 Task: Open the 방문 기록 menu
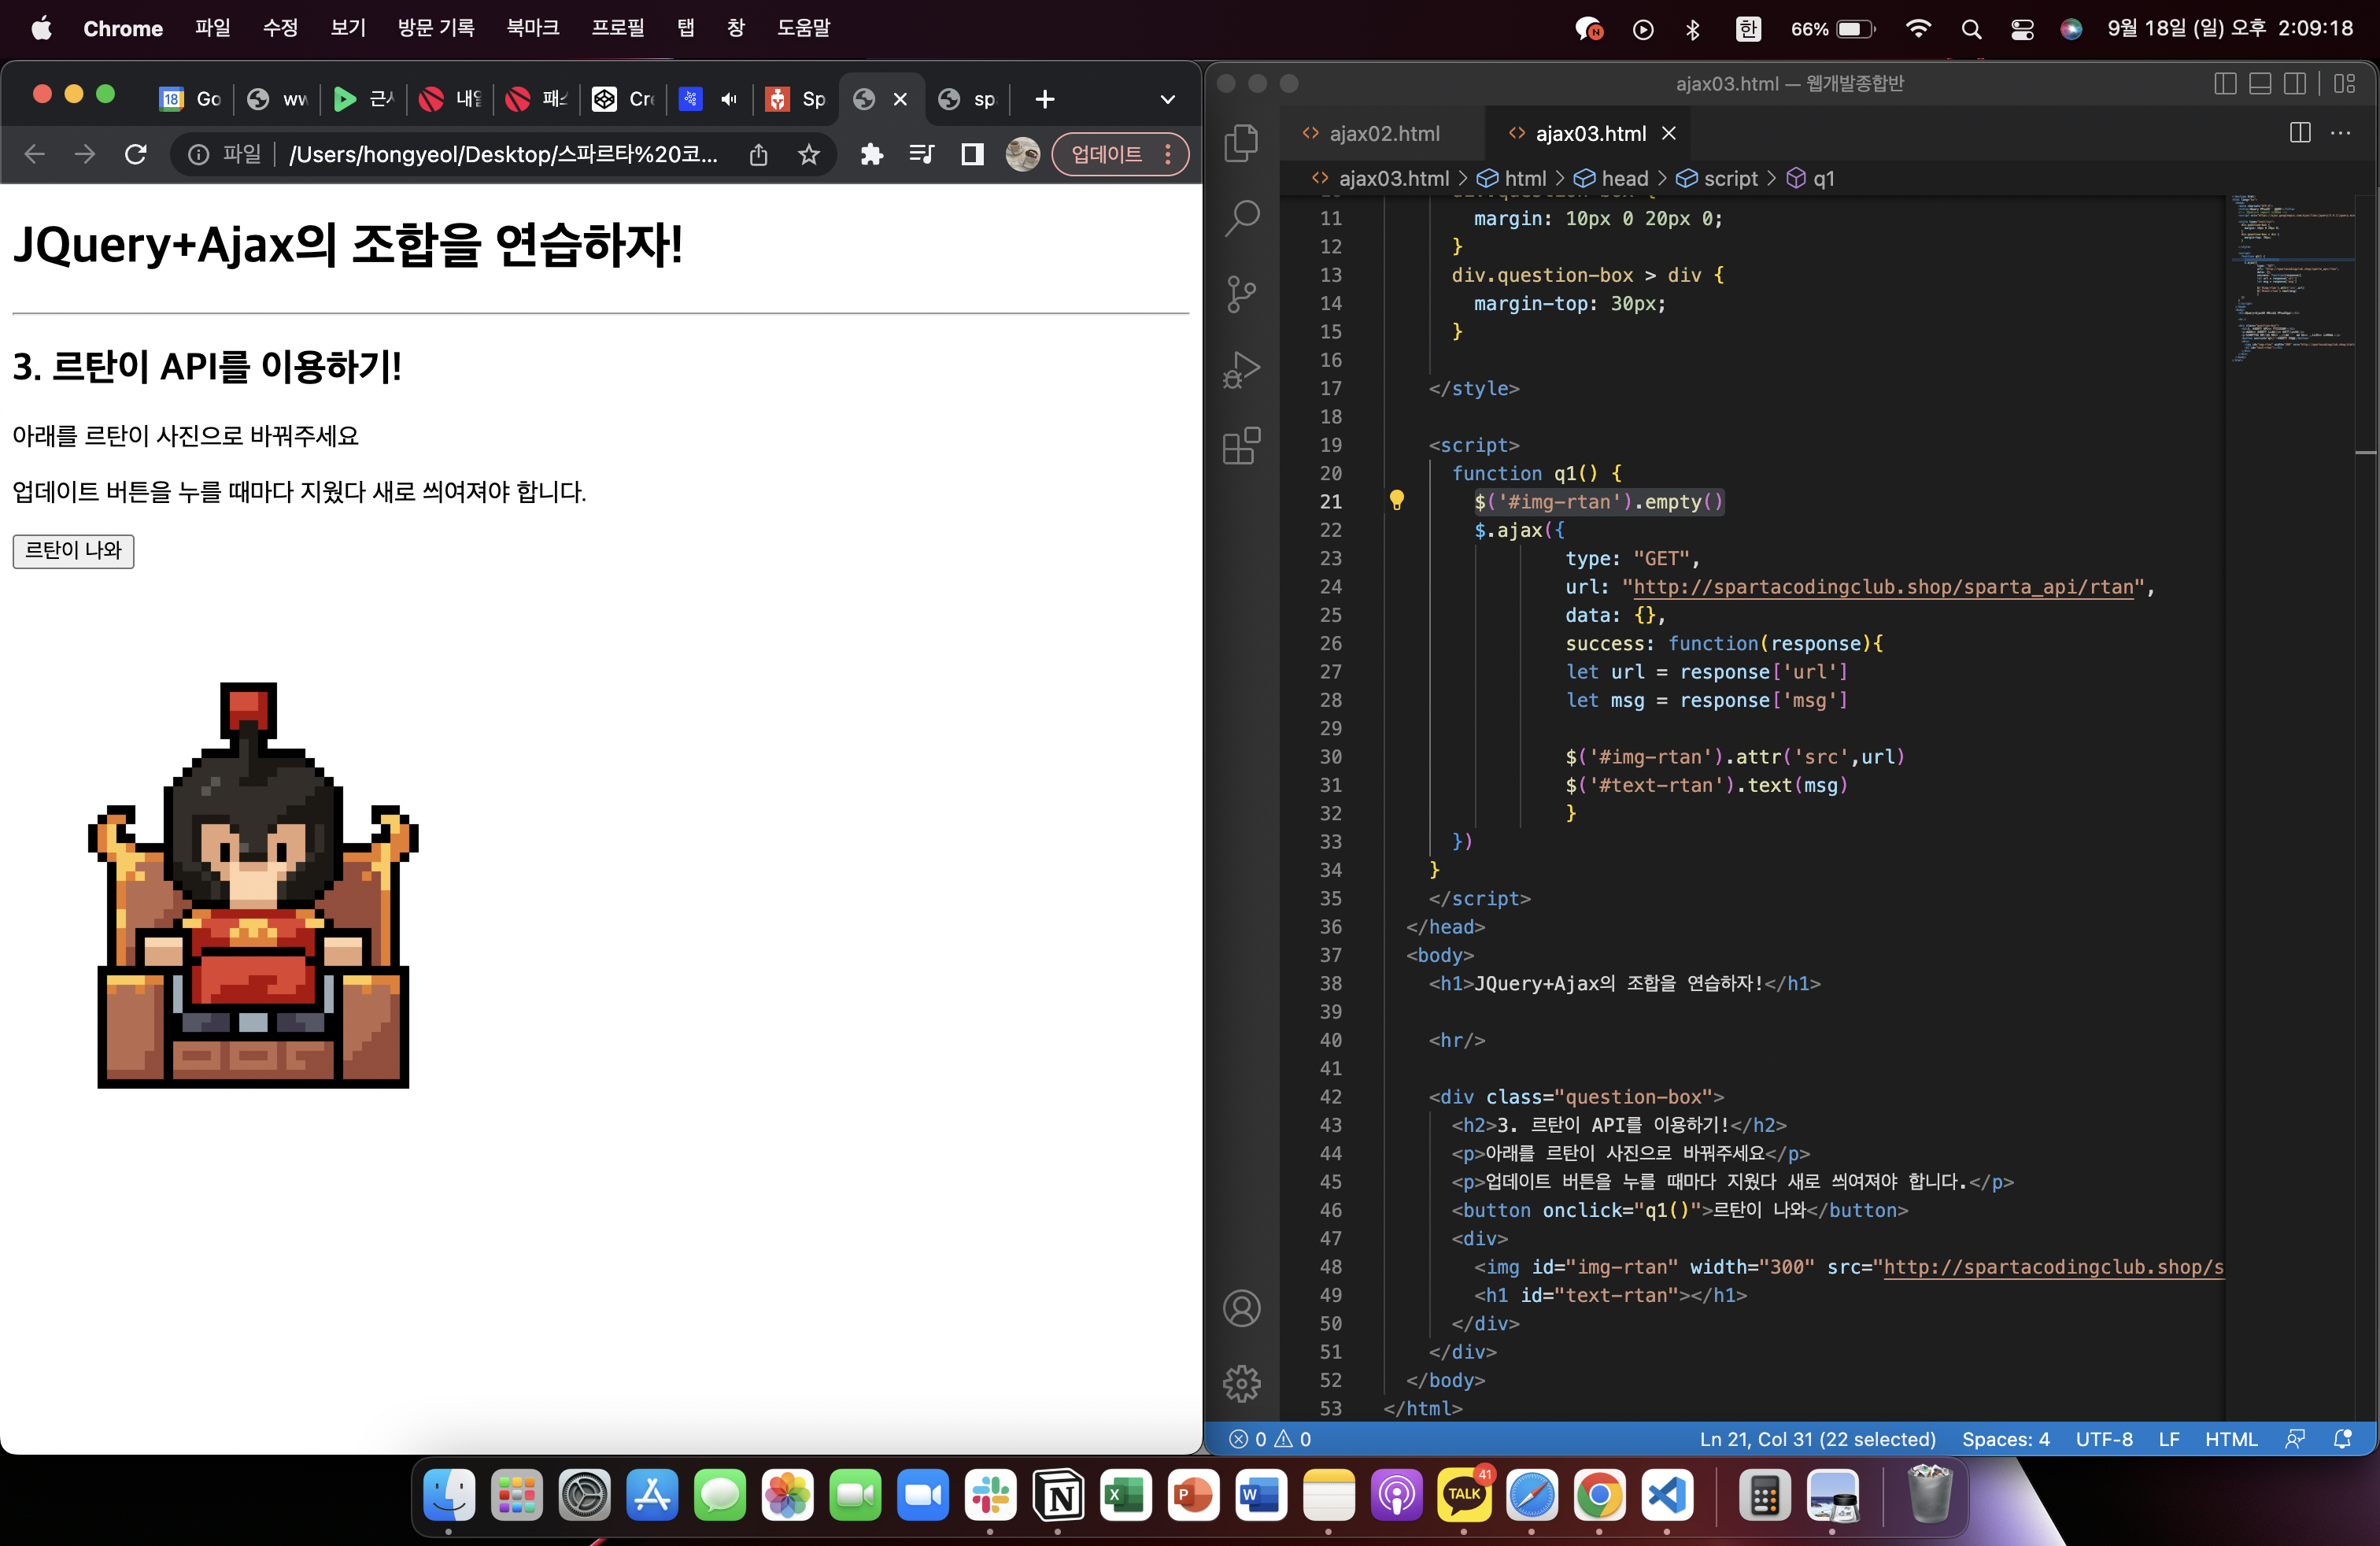point(436,28)
